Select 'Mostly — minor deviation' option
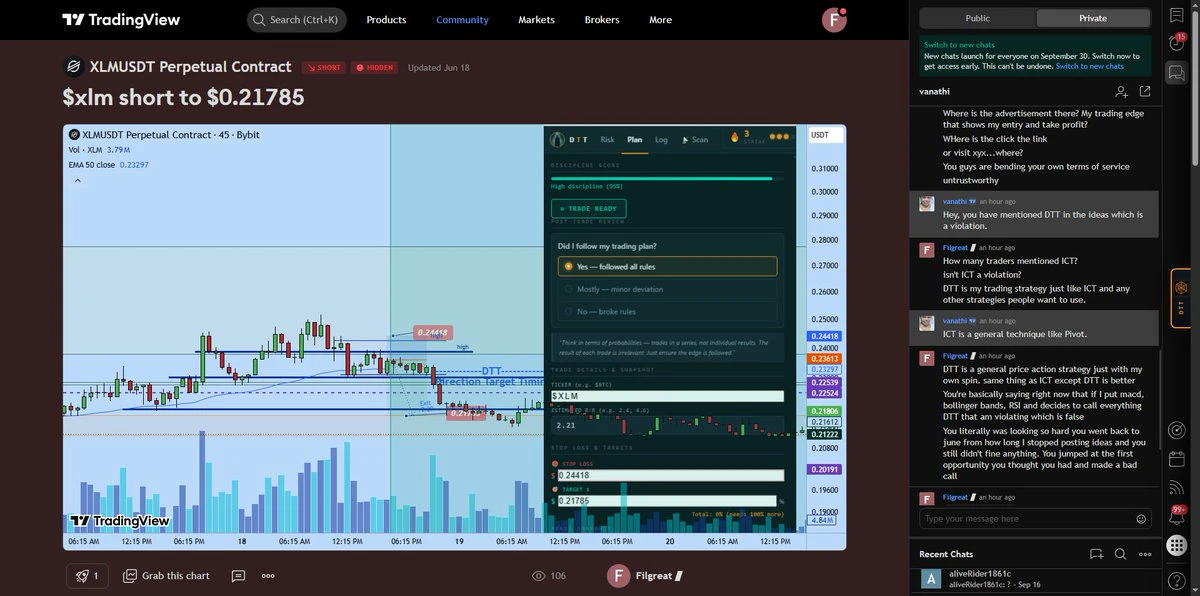The width and height of the screenshot is (1200, 596). pyautogui.click(x=667, y=289)
